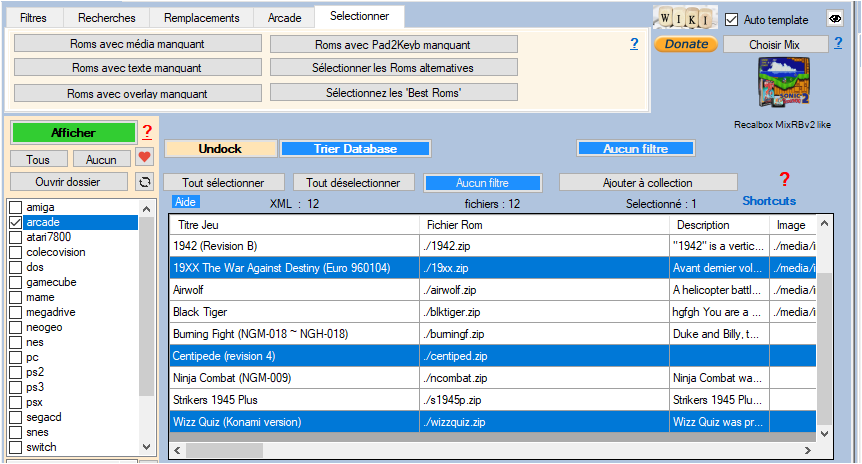The image size is (862, 464).
Task: Click the eye icon beside Auto template
Action: click(x=835, y=19)
